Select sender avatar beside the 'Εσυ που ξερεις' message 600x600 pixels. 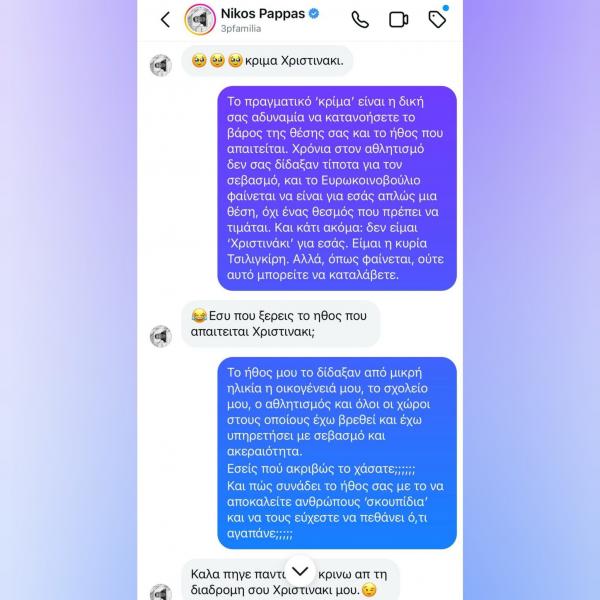161,336
